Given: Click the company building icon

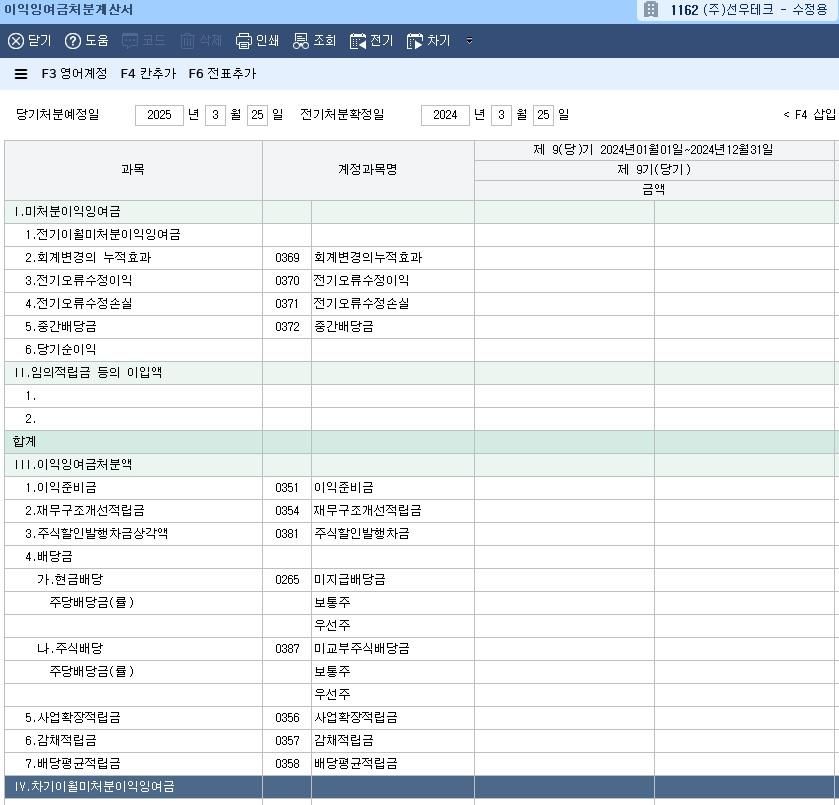Looking at the screenshot, I should (x=651, y=10).
